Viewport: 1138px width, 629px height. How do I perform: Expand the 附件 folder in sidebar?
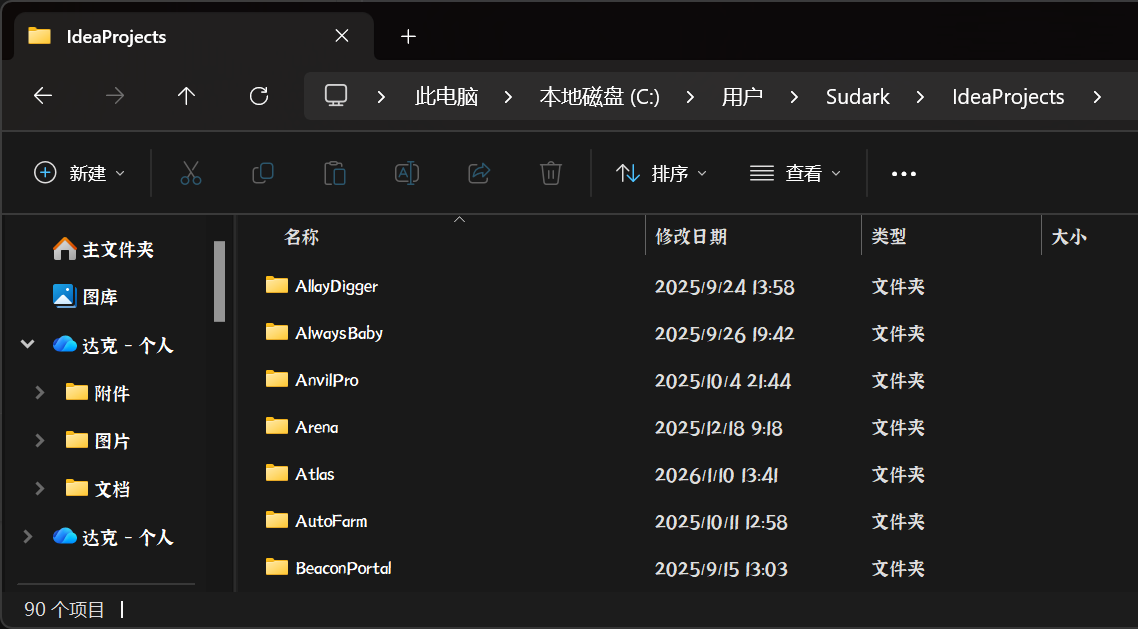[40, 393]
